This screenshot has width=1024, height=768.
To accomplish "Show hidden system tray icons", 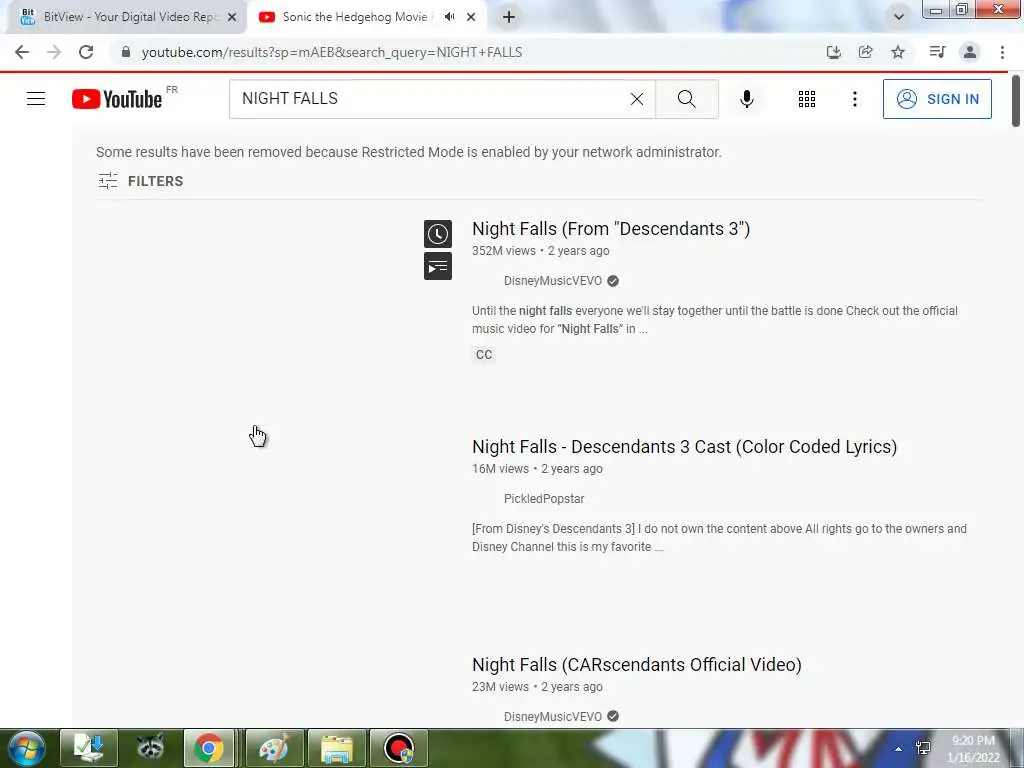I will pyautogui.click(x=899, y=749).
